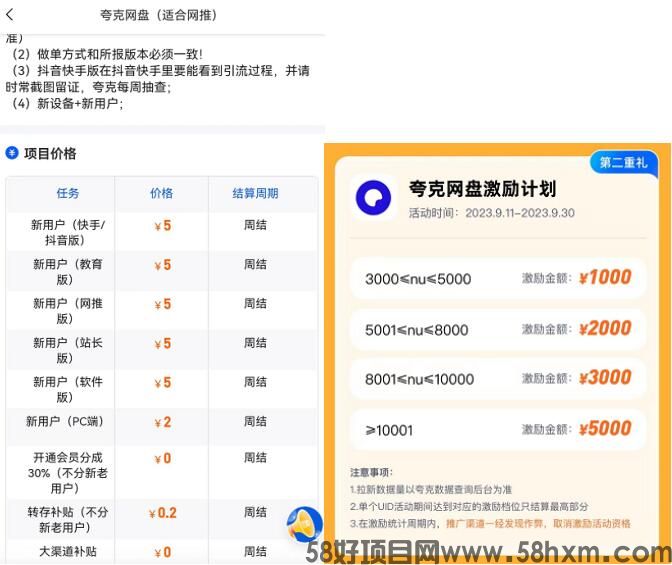Tap the ¥3000 incentive amount
The image size is (672, 565).
click(605, 378)
